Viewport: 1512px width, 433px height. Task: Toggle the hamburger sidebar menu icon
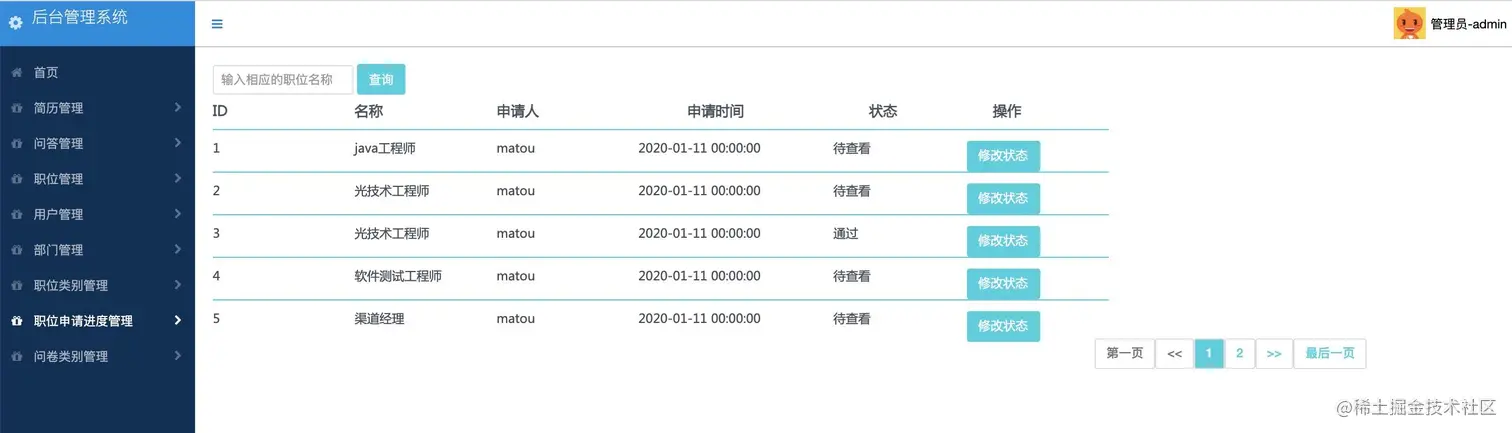point(217,24)
